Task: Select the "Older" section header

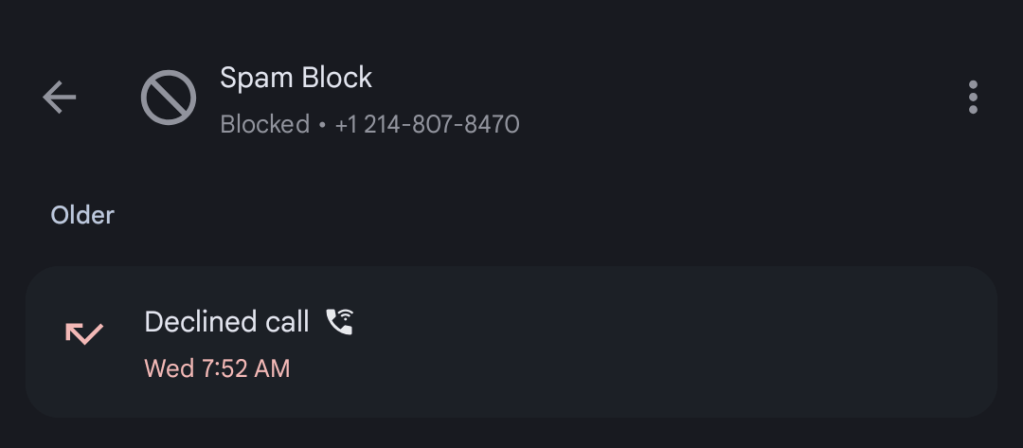Action: 82,215
